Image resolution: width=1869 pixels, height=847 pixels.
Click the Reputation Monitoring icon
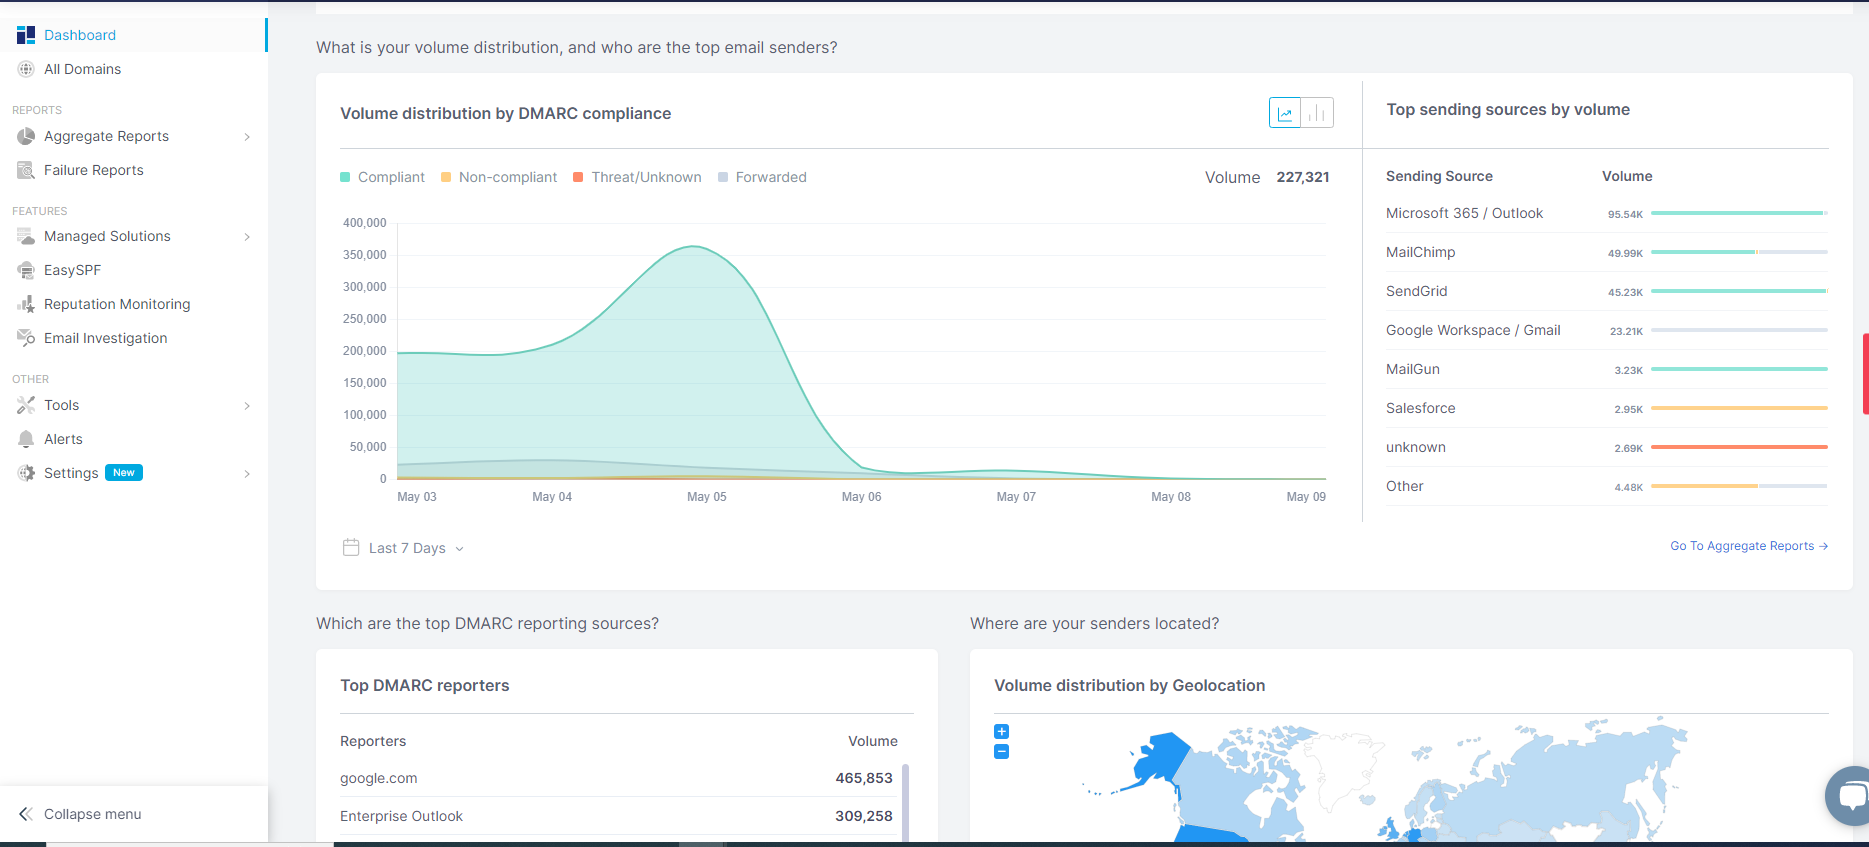(x=26, y=304)
